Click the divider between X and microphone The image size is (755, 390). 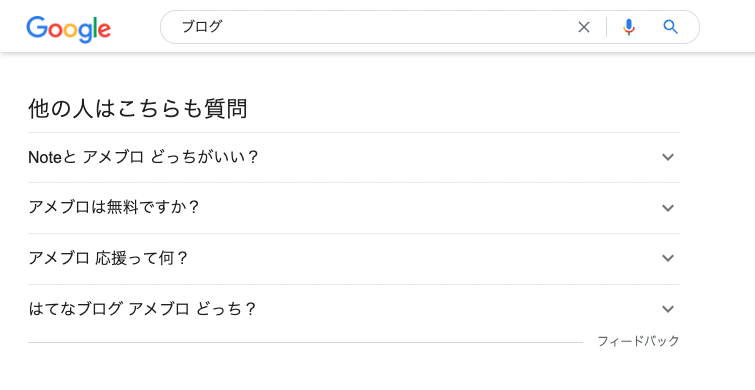[x=606, y=27]
